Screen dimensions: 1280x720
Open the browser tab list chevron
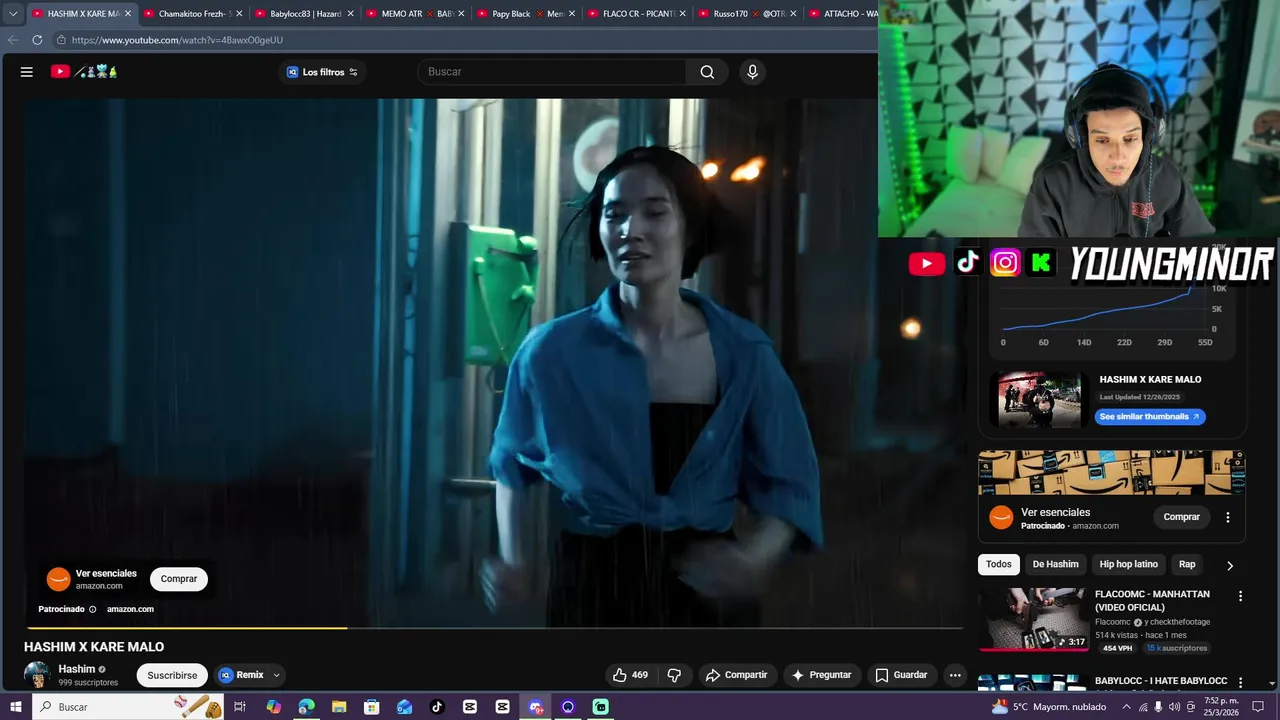coord(13,14)
